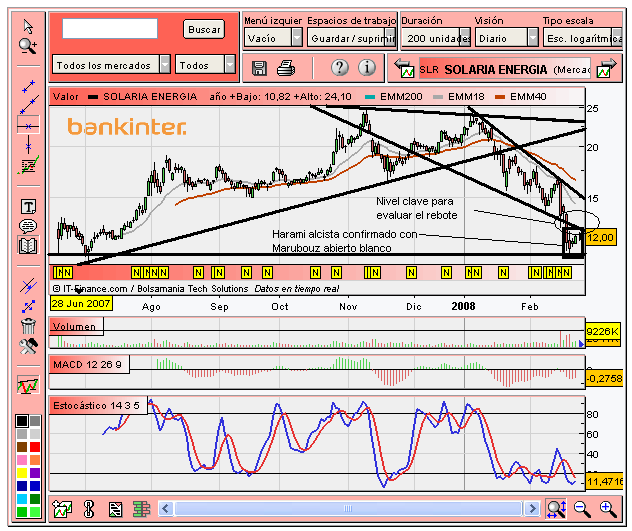Click the 28 Jun 2007 date marker
The width and height of the screenshot is (632, 531).
(x=81, y=304)
